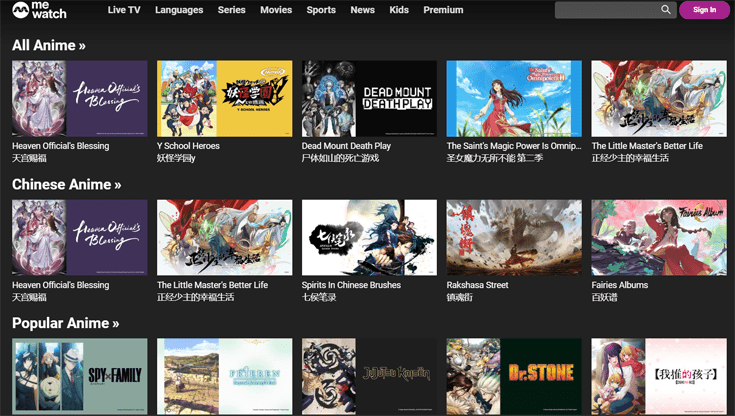Open the Dr. Stone thumbnail
Viewport: 735px width, 416px height.
click(514, 376)
